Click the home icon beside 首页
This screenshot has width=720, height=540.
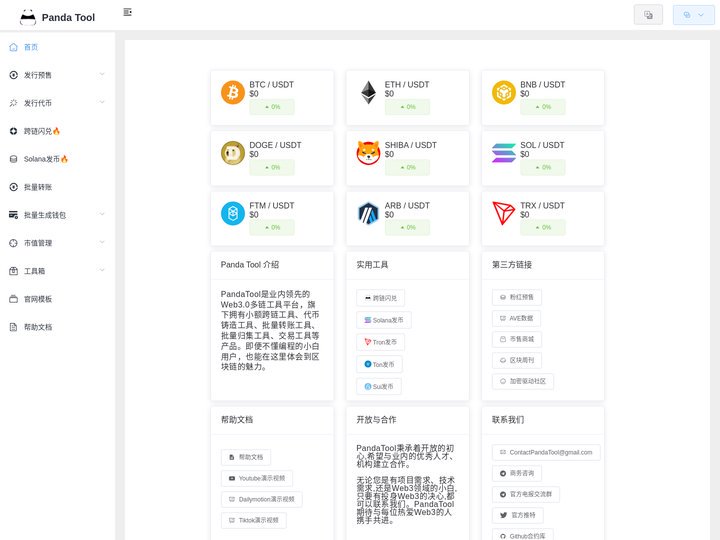pyautogui.click(x=13, y=47)
